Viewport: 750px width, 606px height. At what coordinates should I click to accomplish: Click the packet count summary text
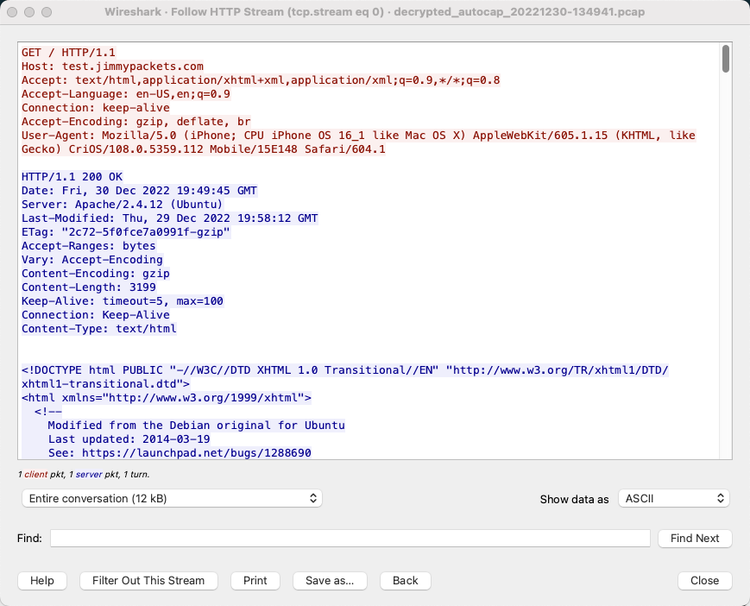click(x=84, y=474)
